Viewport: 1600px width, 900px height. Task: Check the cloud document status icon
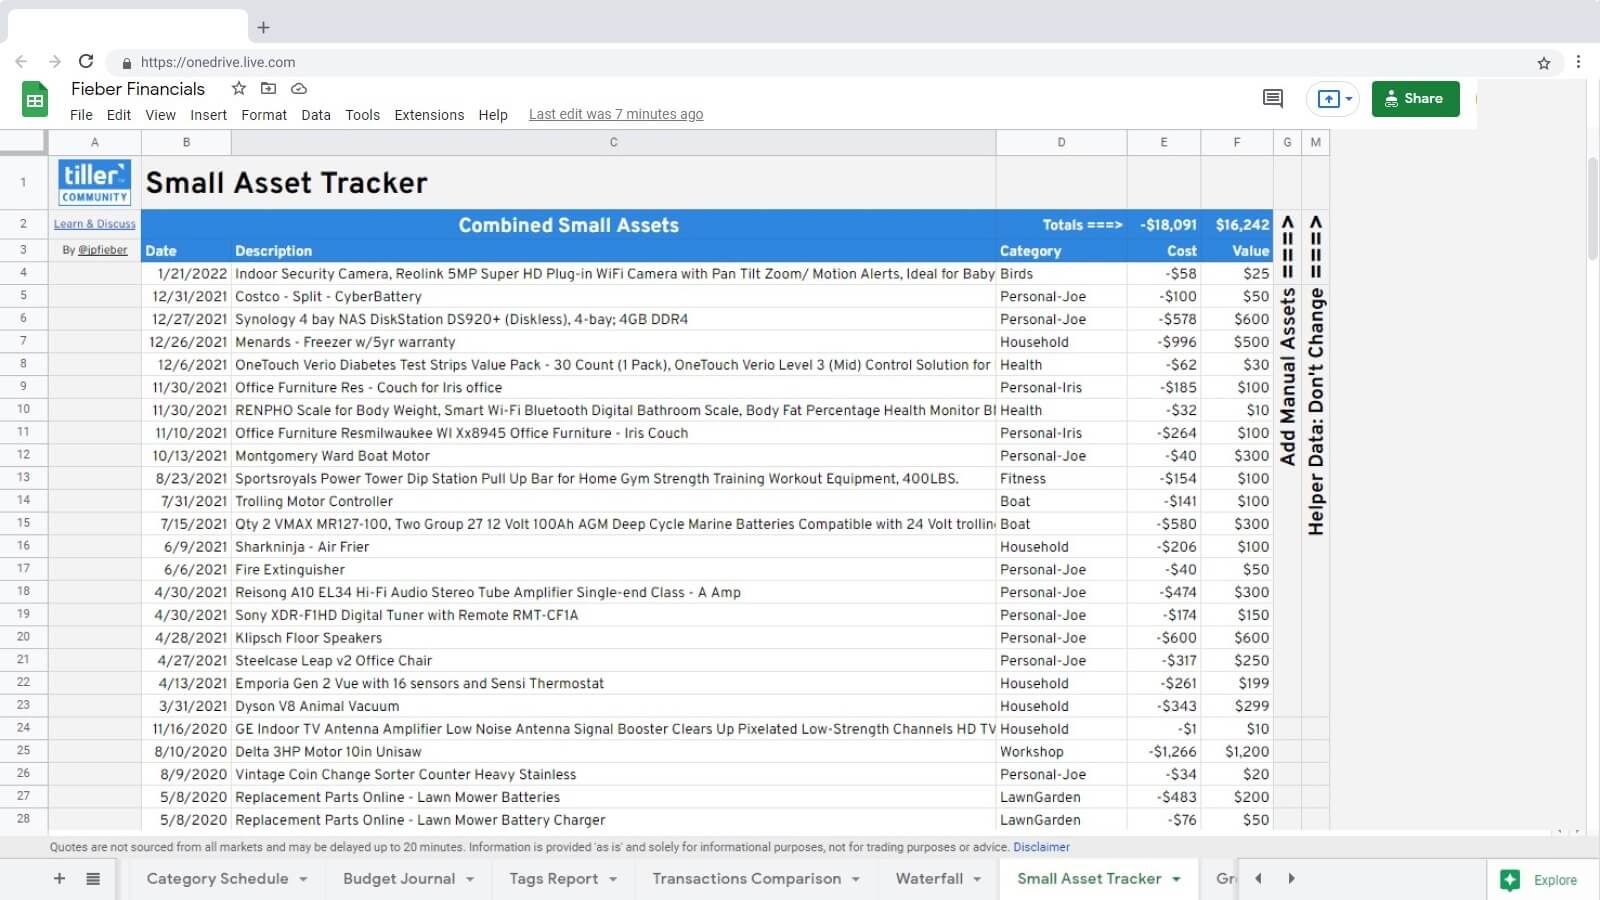(298, 88)
